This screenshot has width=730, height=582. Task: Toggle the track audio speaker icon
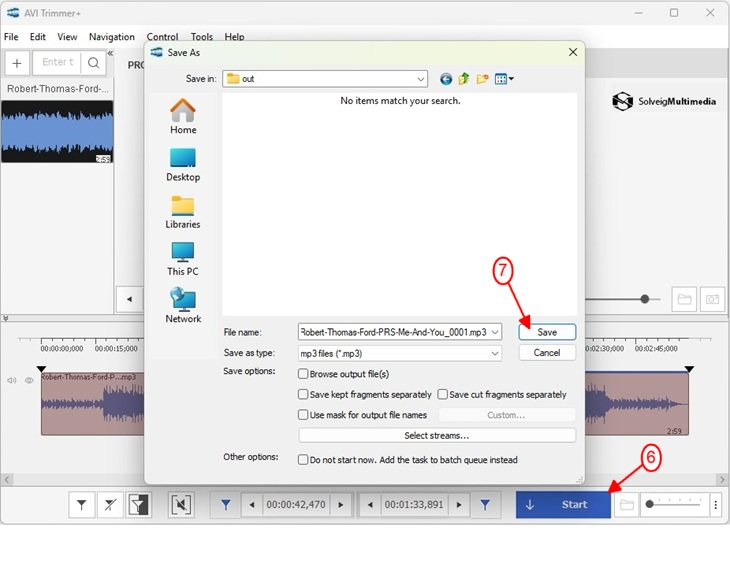pyautogui.click(x=12, y=380)
